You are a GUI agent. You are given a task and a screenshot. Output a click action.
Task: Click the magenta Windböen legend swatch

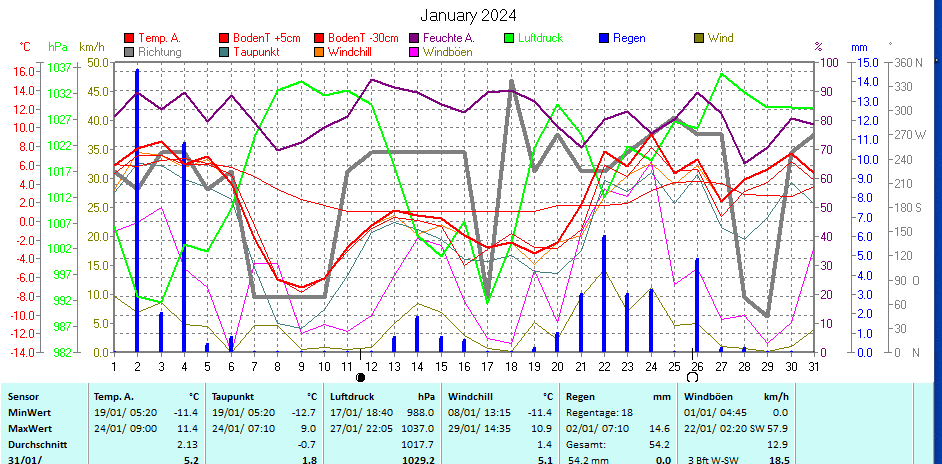pos(414,52)
